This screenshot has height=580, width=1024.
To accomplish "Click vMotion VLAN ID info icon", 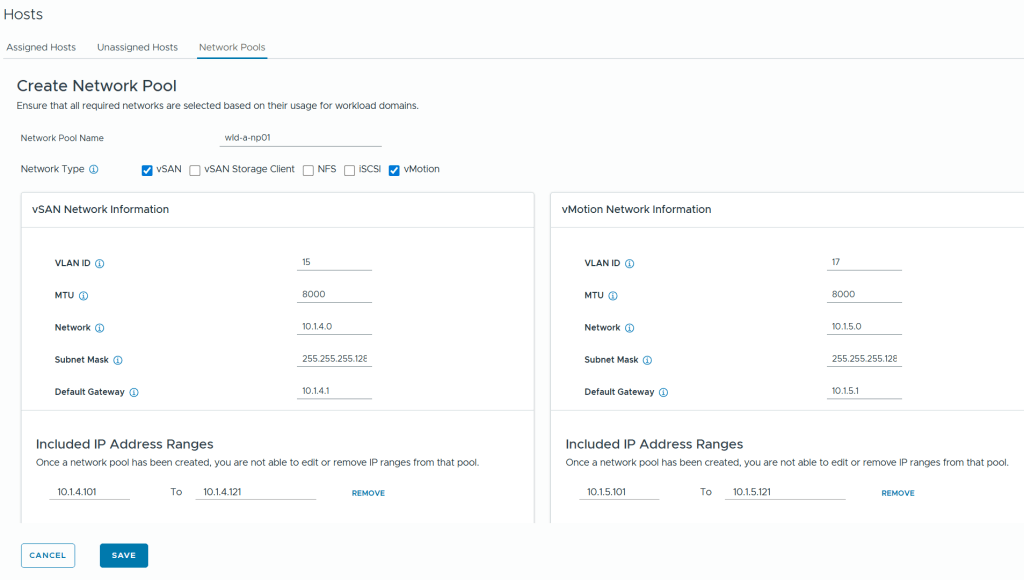I will coord(630,264).
